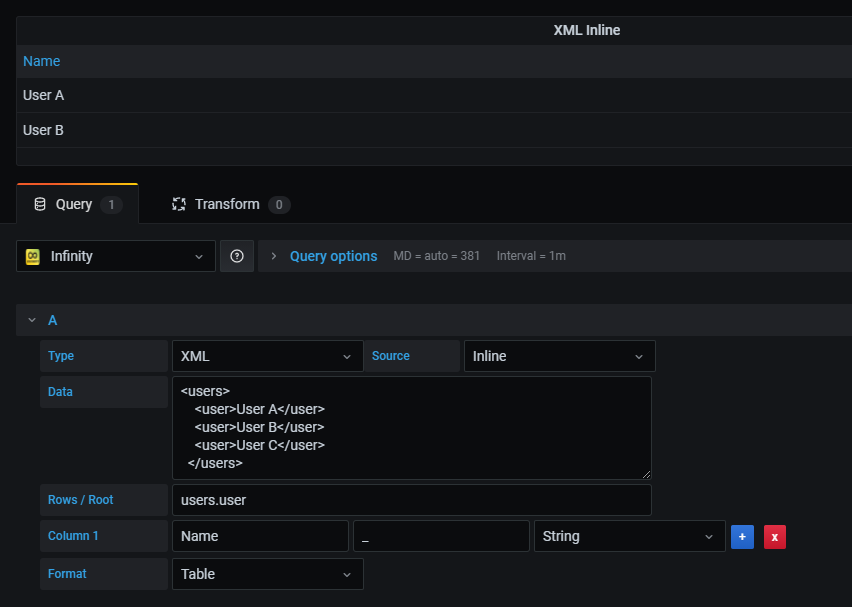Click the chevron beside Query options
This screenshot has width=852, height=607.
tap(272, 256)
